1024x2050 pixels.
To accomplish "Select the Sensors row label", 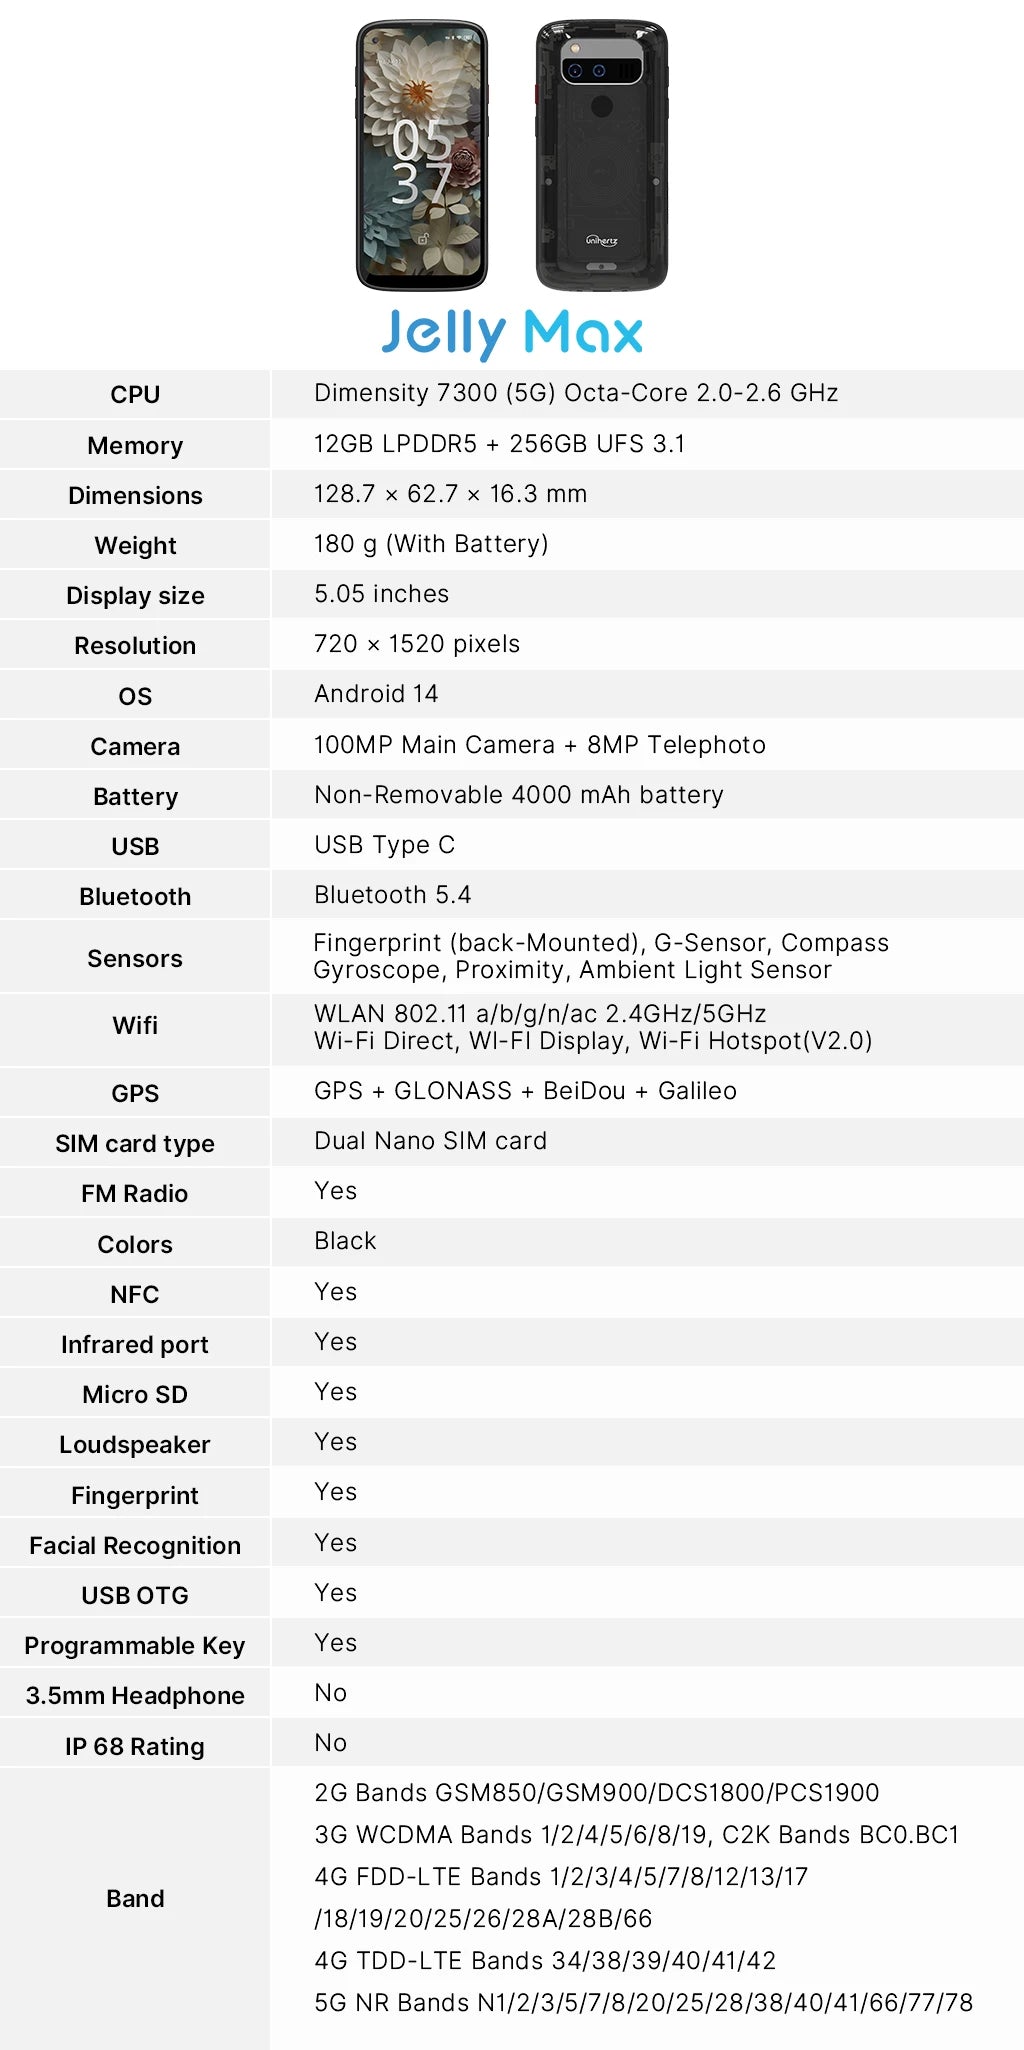I will pyautogui.click(x=135, y=958).
